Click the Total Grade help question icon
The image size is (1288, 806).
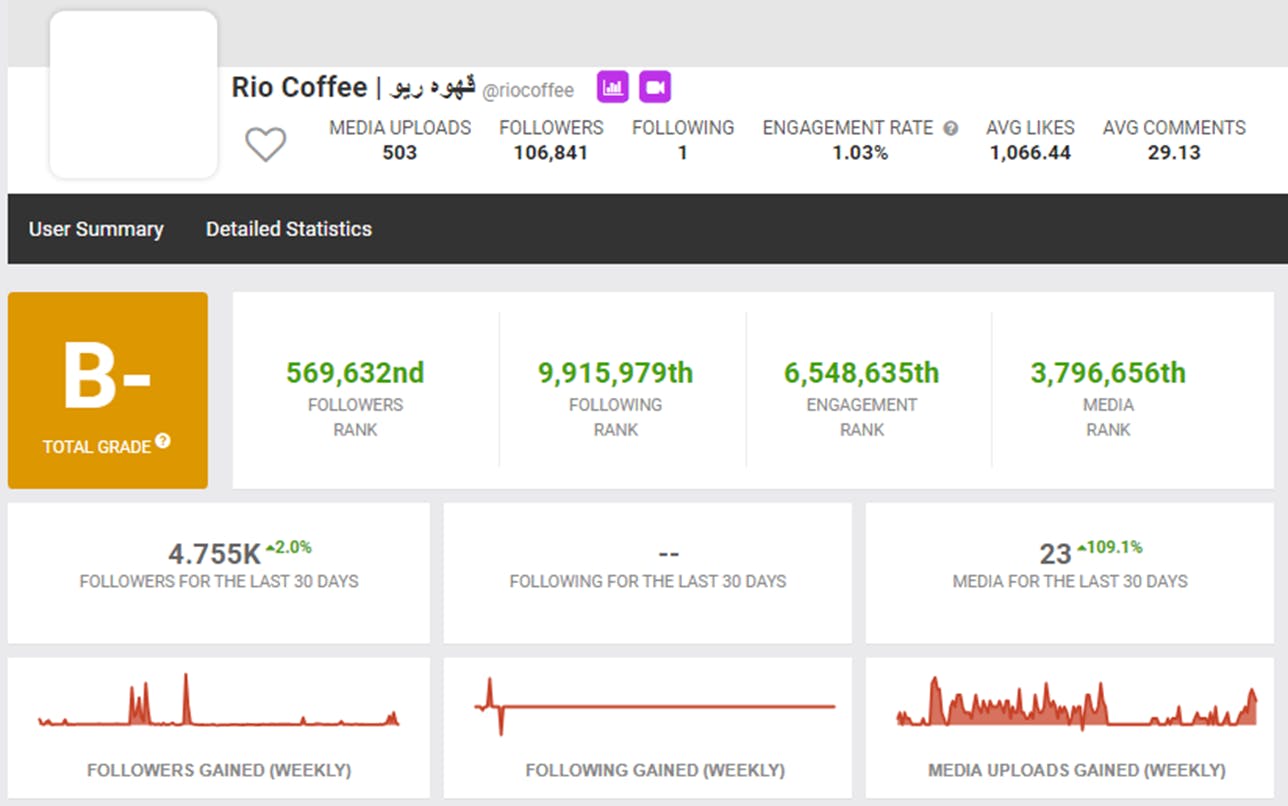click(x=163, y=441)
